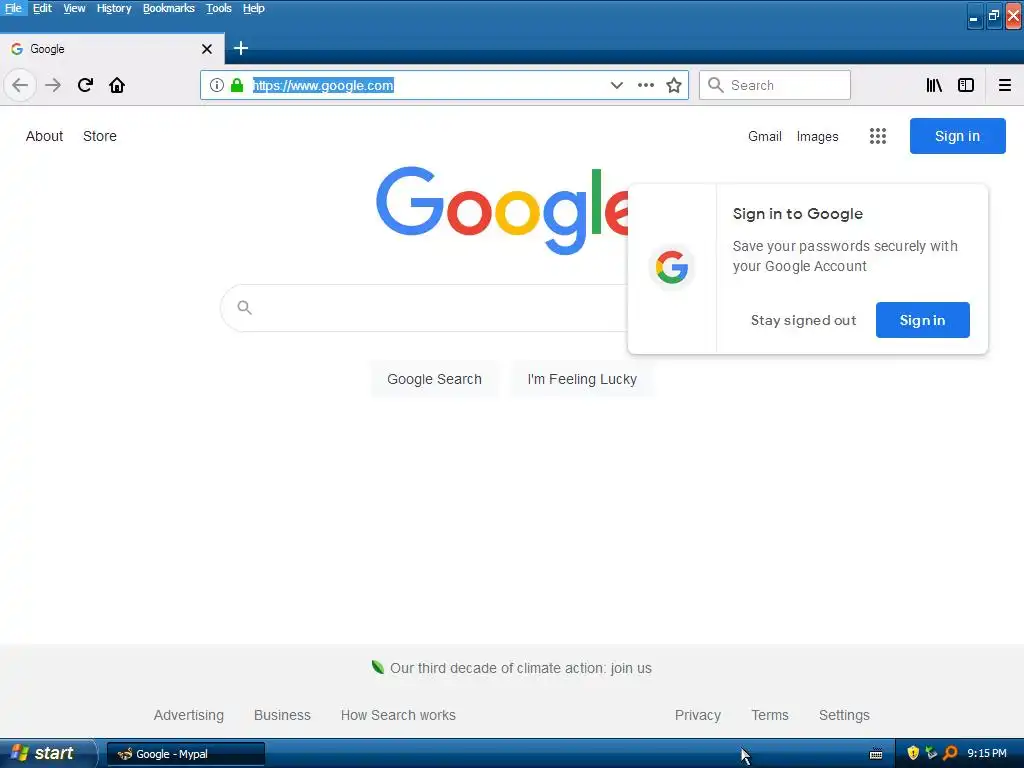Expand the address bar history dropdown arrow
The width and height of the screenshot is (1024, 768).
616,86
